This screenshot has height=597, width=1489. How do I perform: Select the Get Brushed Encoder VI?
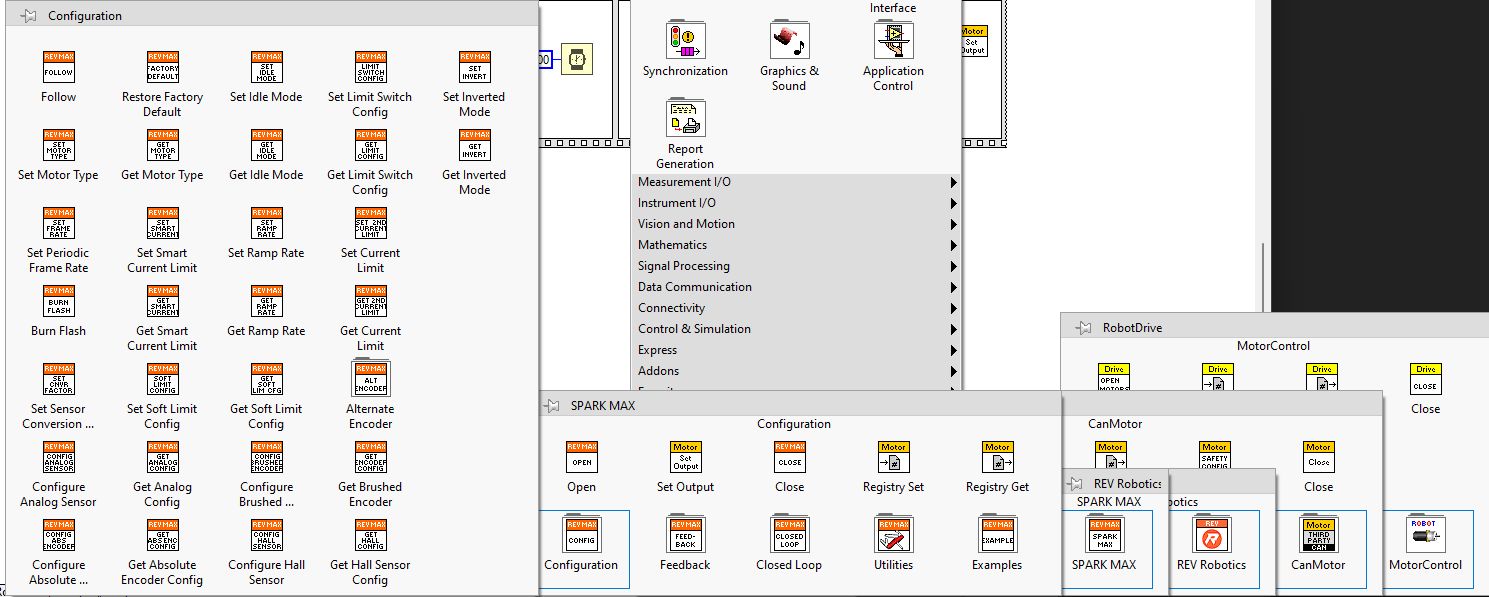click(371, 457)
